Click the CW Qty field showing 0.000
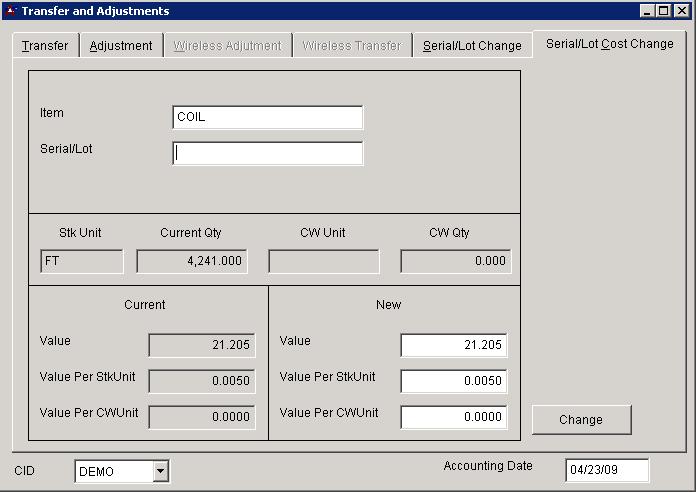 pos(456,261)
